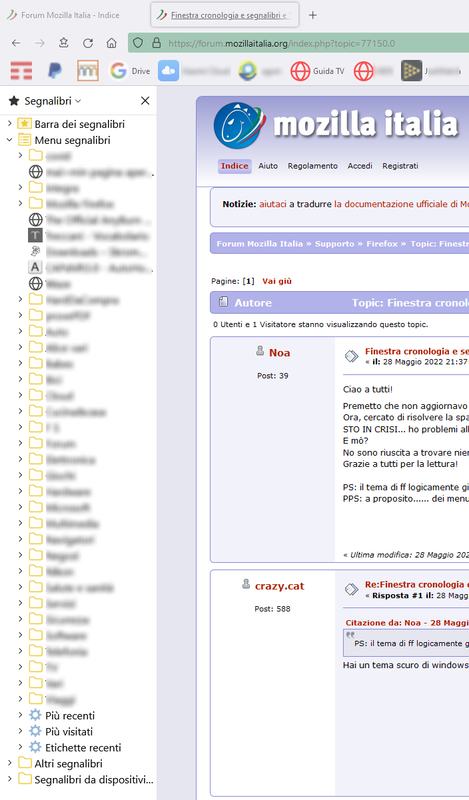This screenshot has height=800, width=469.
Task: Expand the Più visitati node
Action: pyautogui.click(x=20, y=731)
